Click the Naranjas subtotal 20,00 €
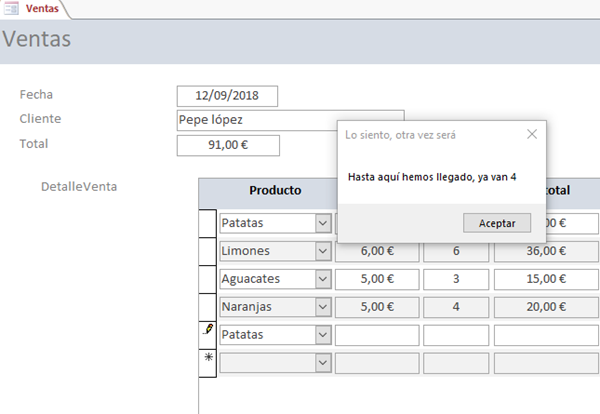The image size is (600, 414). (x=546, y=307)
